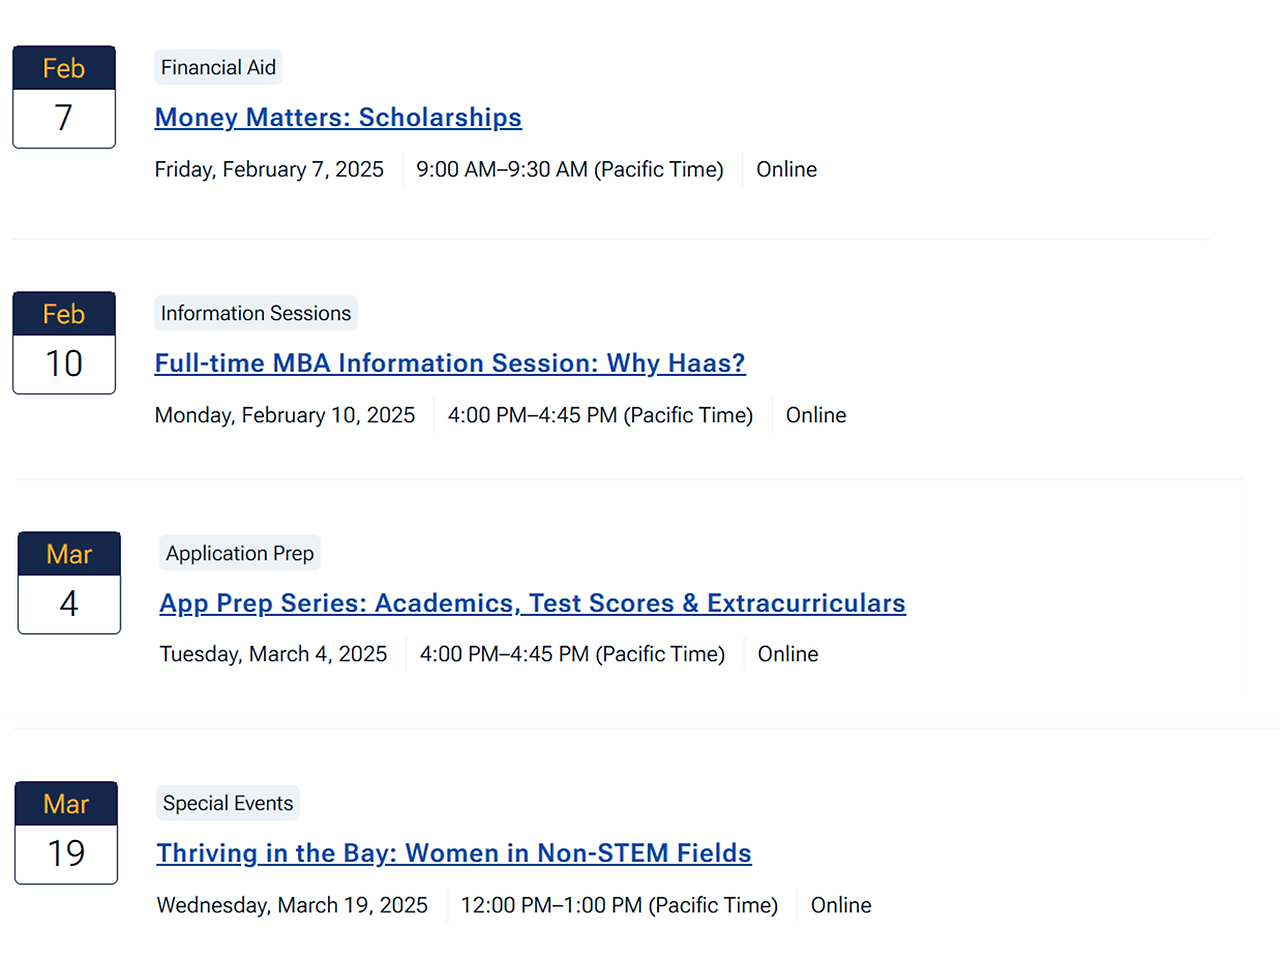Click the 12:00 PM–1:00 PM time text
The width and height of the screenshot is (1280, 958).
coord(618,906)
